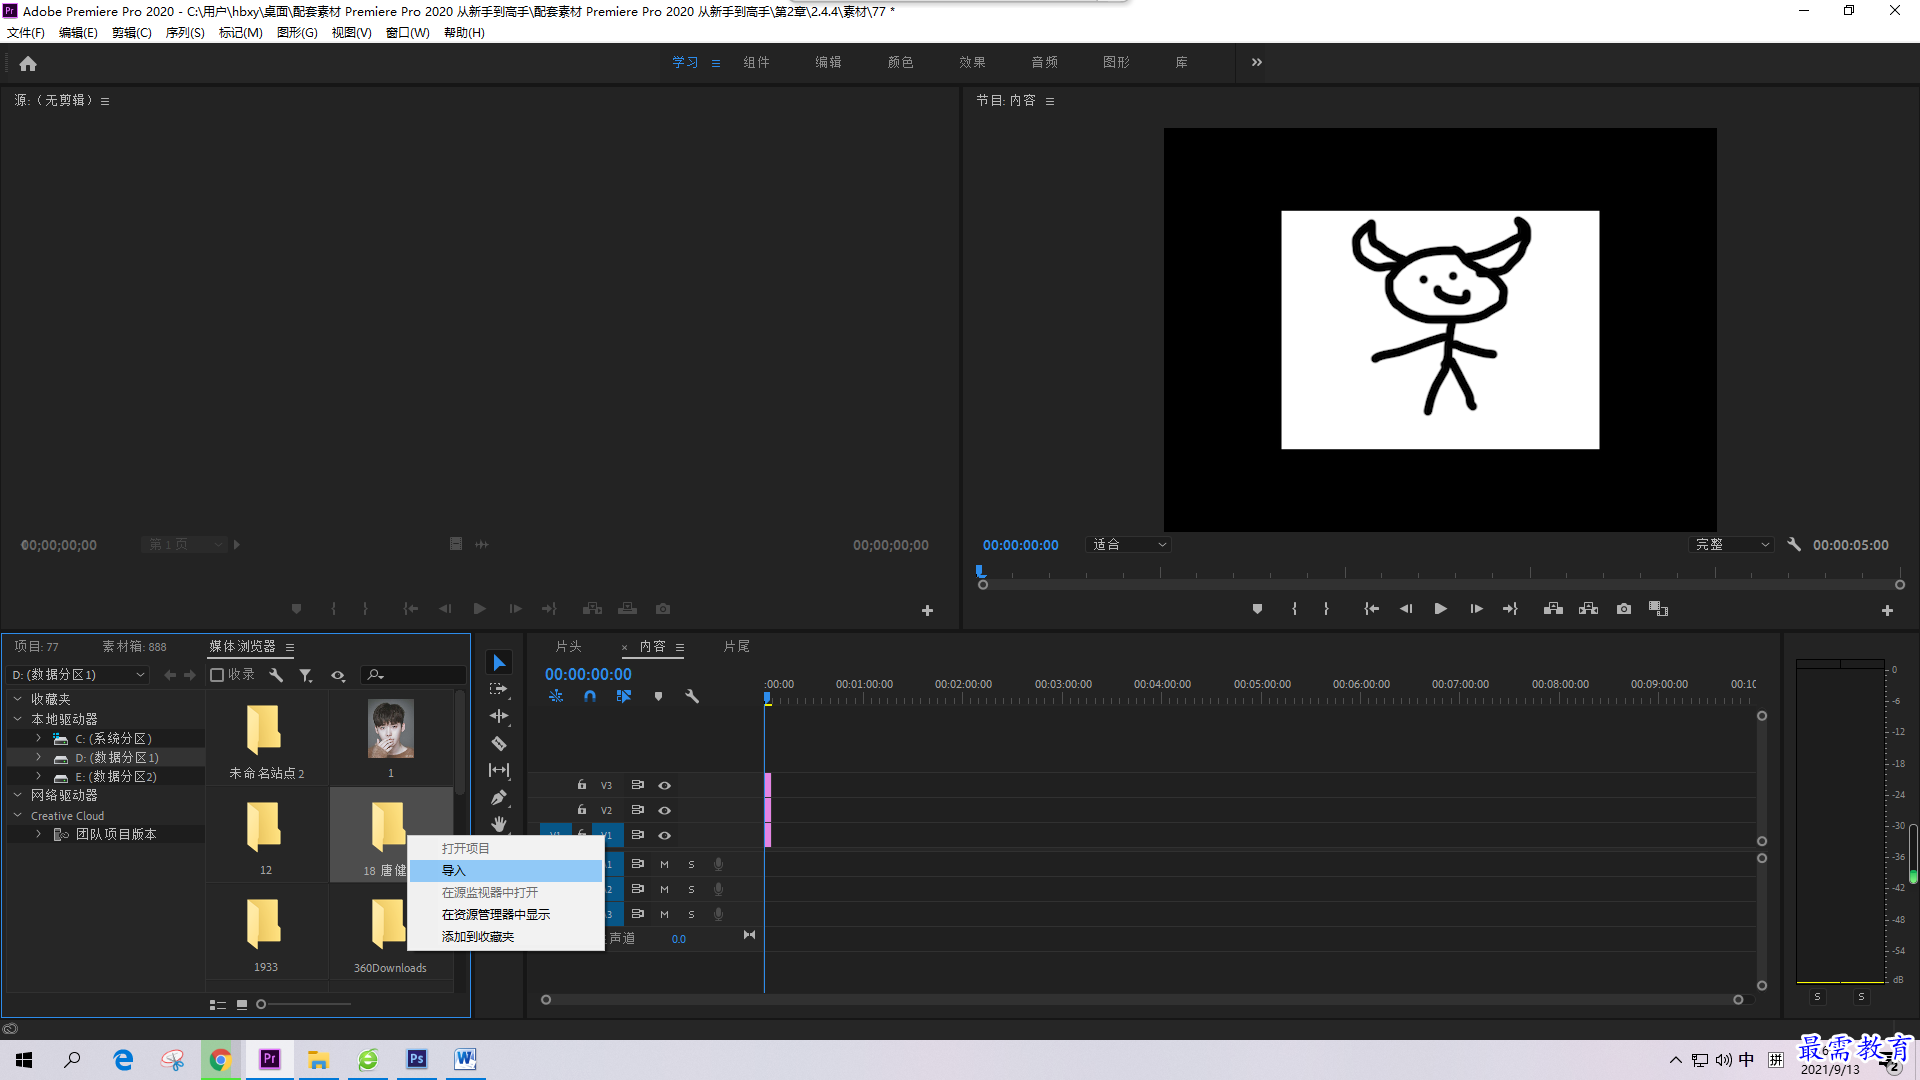This screenshot has height=1080, width=1920.
Task: Toggle V3 track lock
Action: pos(582,785)
